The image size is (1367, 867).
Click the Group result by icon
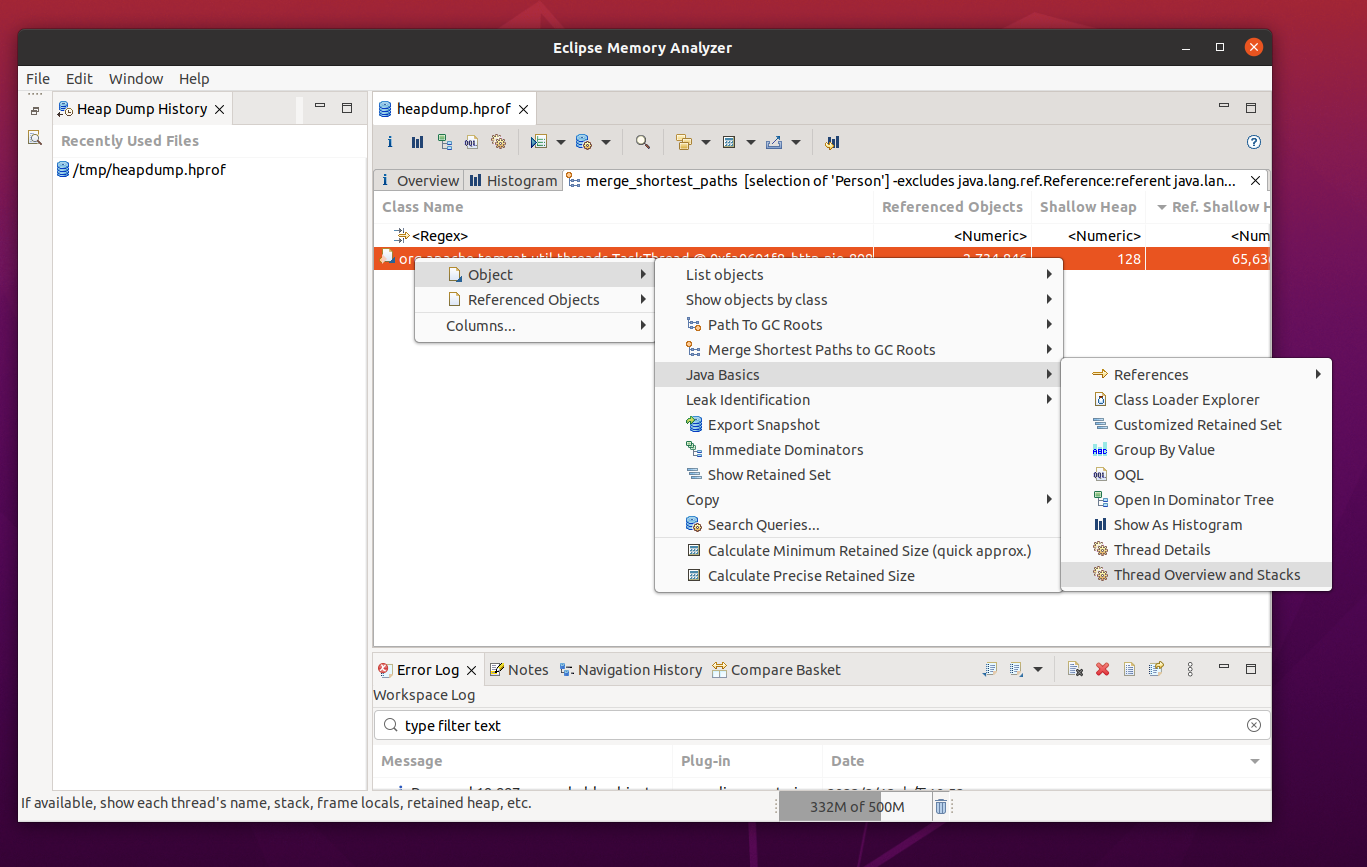pos(684,142)
